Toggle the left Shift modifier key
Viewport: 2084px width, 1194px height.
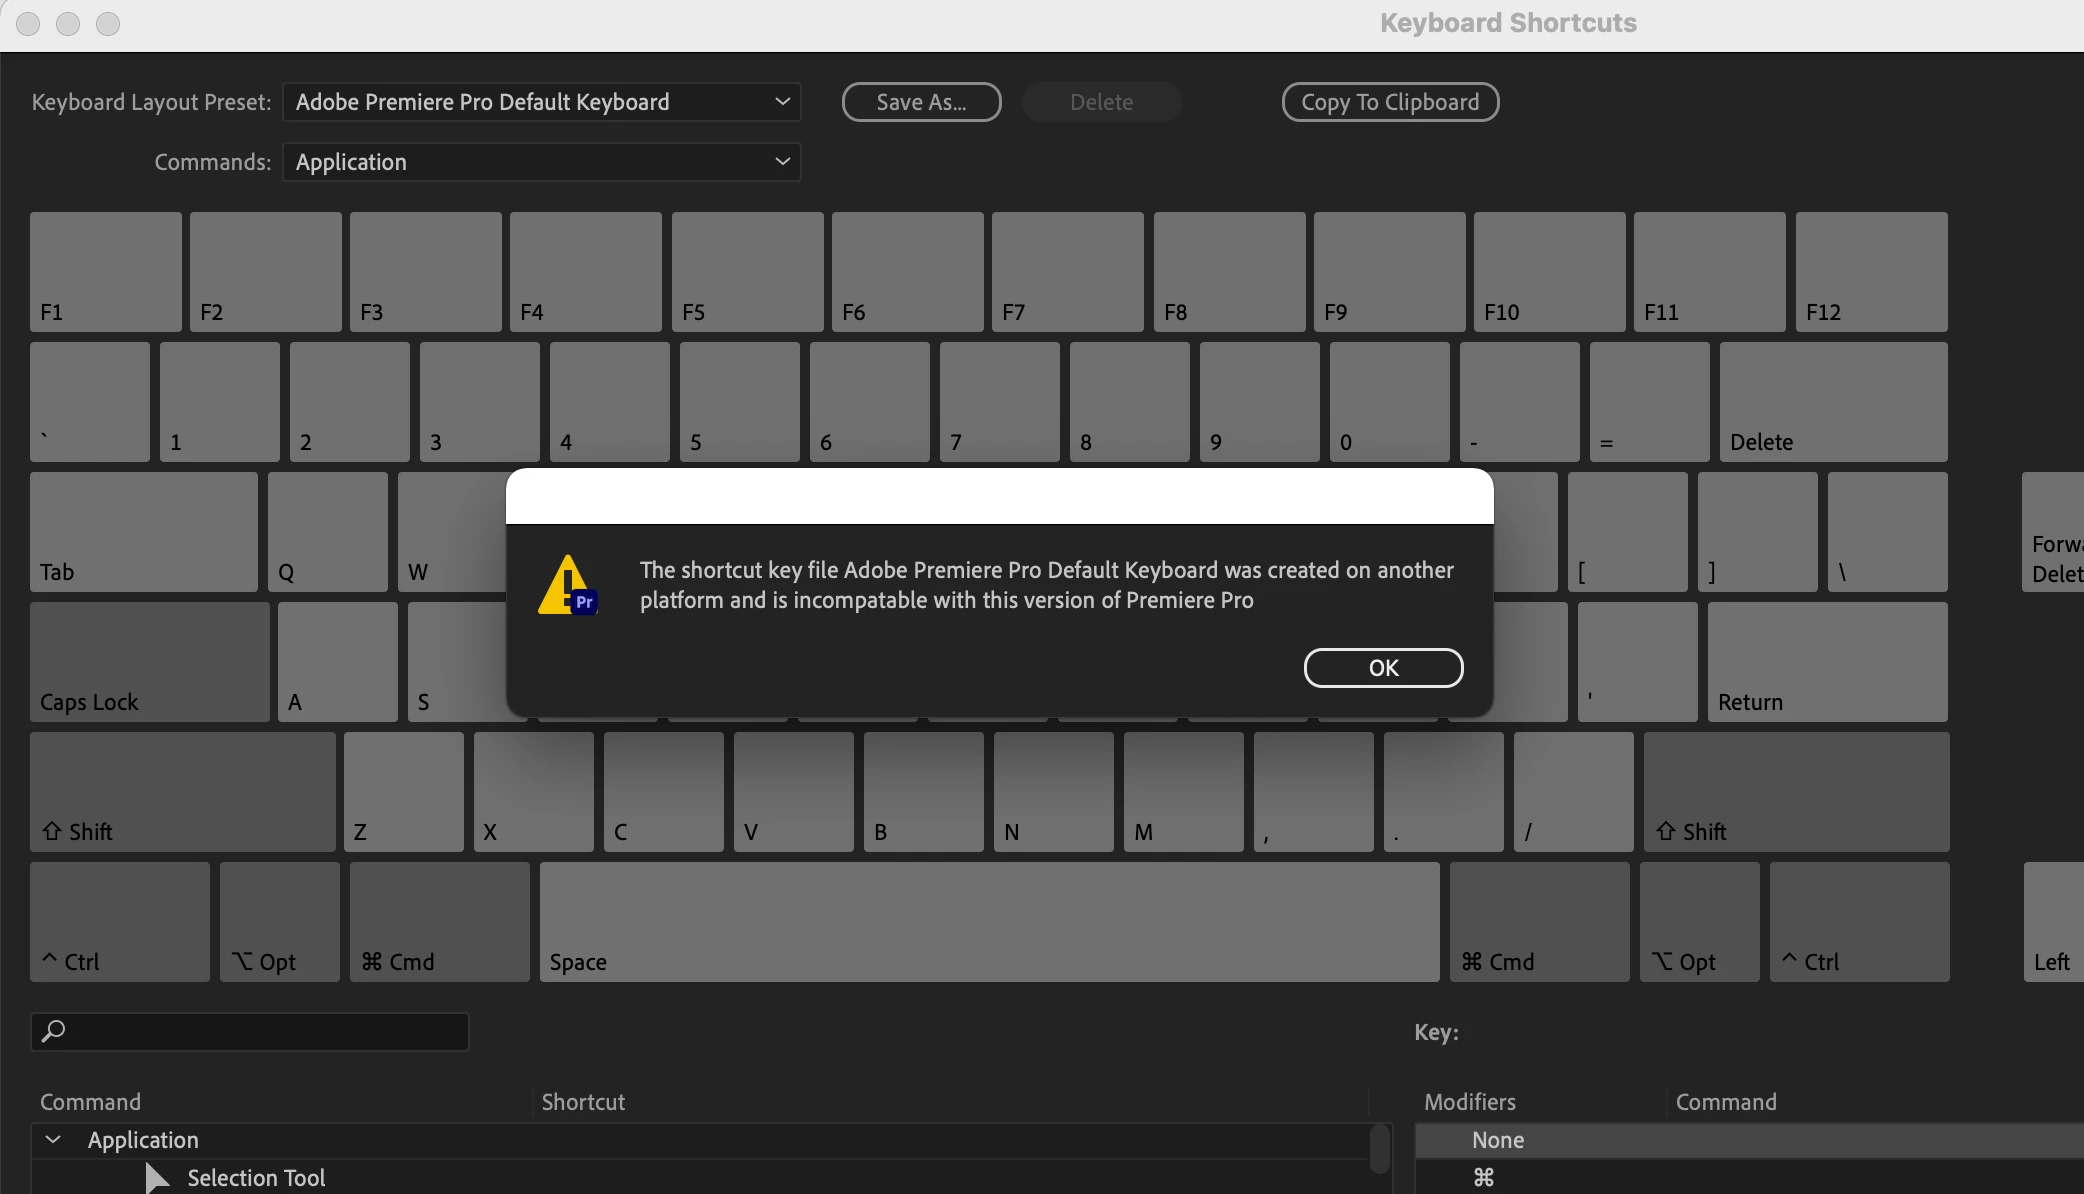pyautogui.click(x=182, y=792)
